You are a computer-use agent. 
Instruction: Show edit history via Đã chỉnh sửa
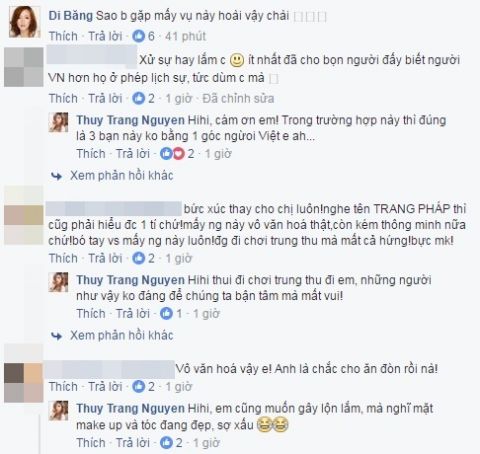(x=238, y=98)
